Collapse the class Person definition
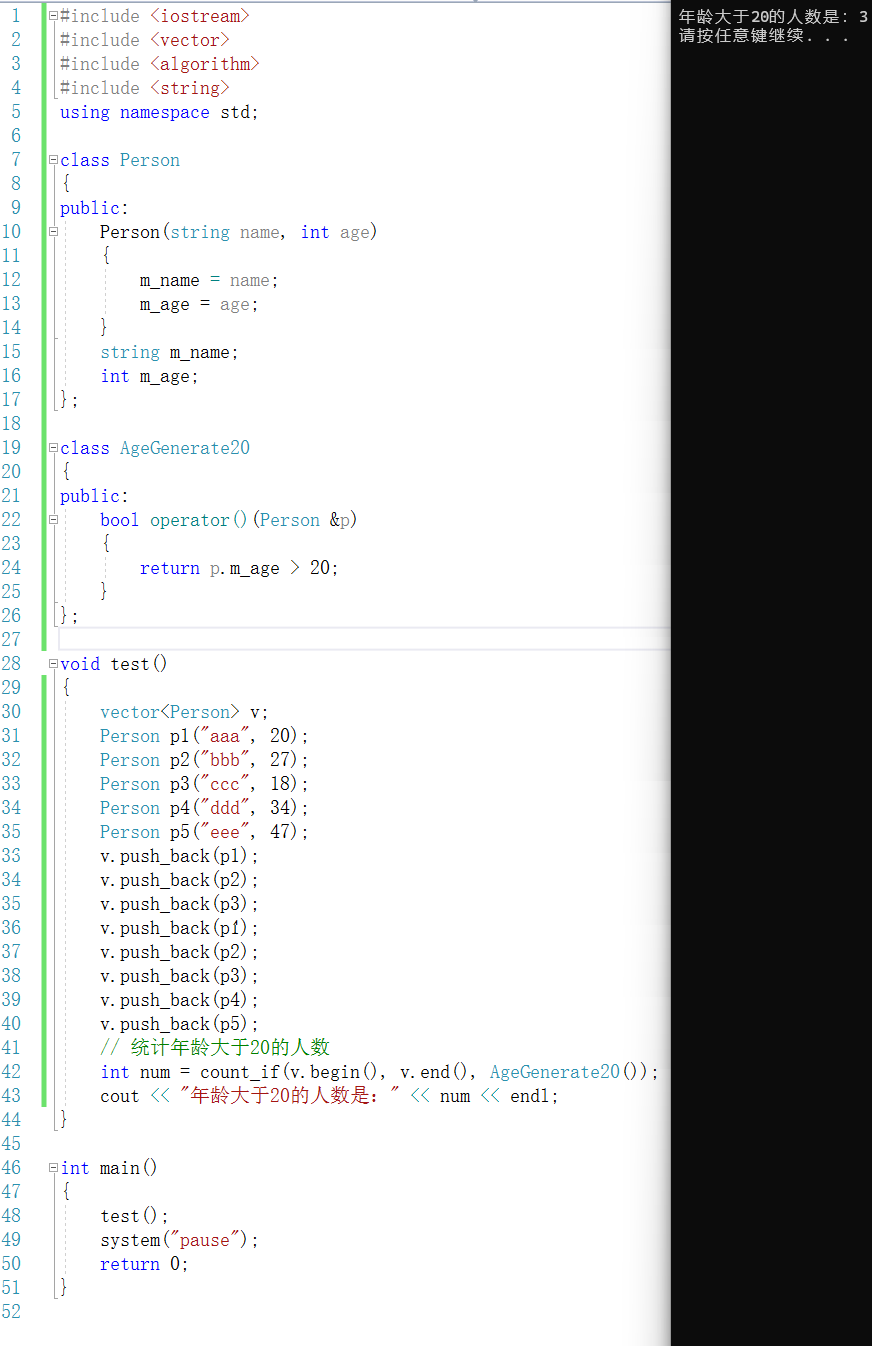The width and height of the screenshot is (872, 1346). click(53, 160)
